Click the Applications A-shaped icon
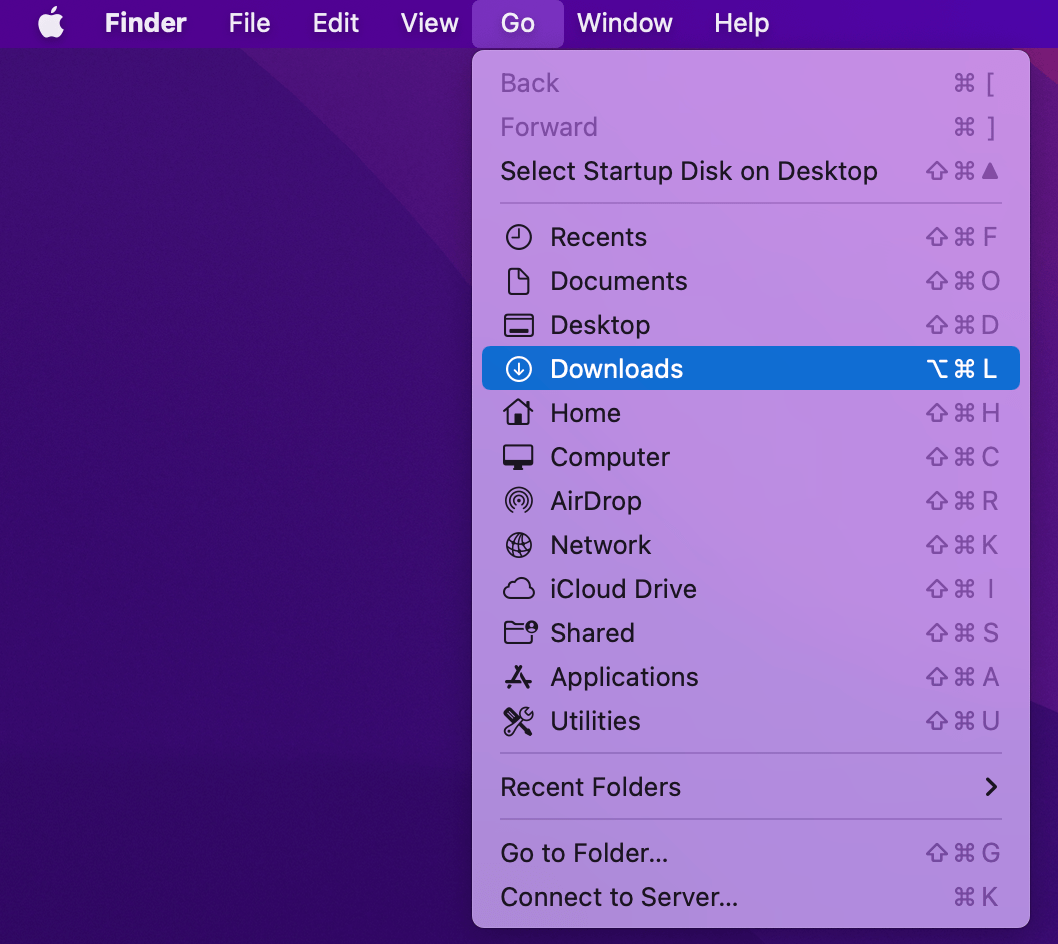The image size is (1058, 944). [x=518, y=677]
